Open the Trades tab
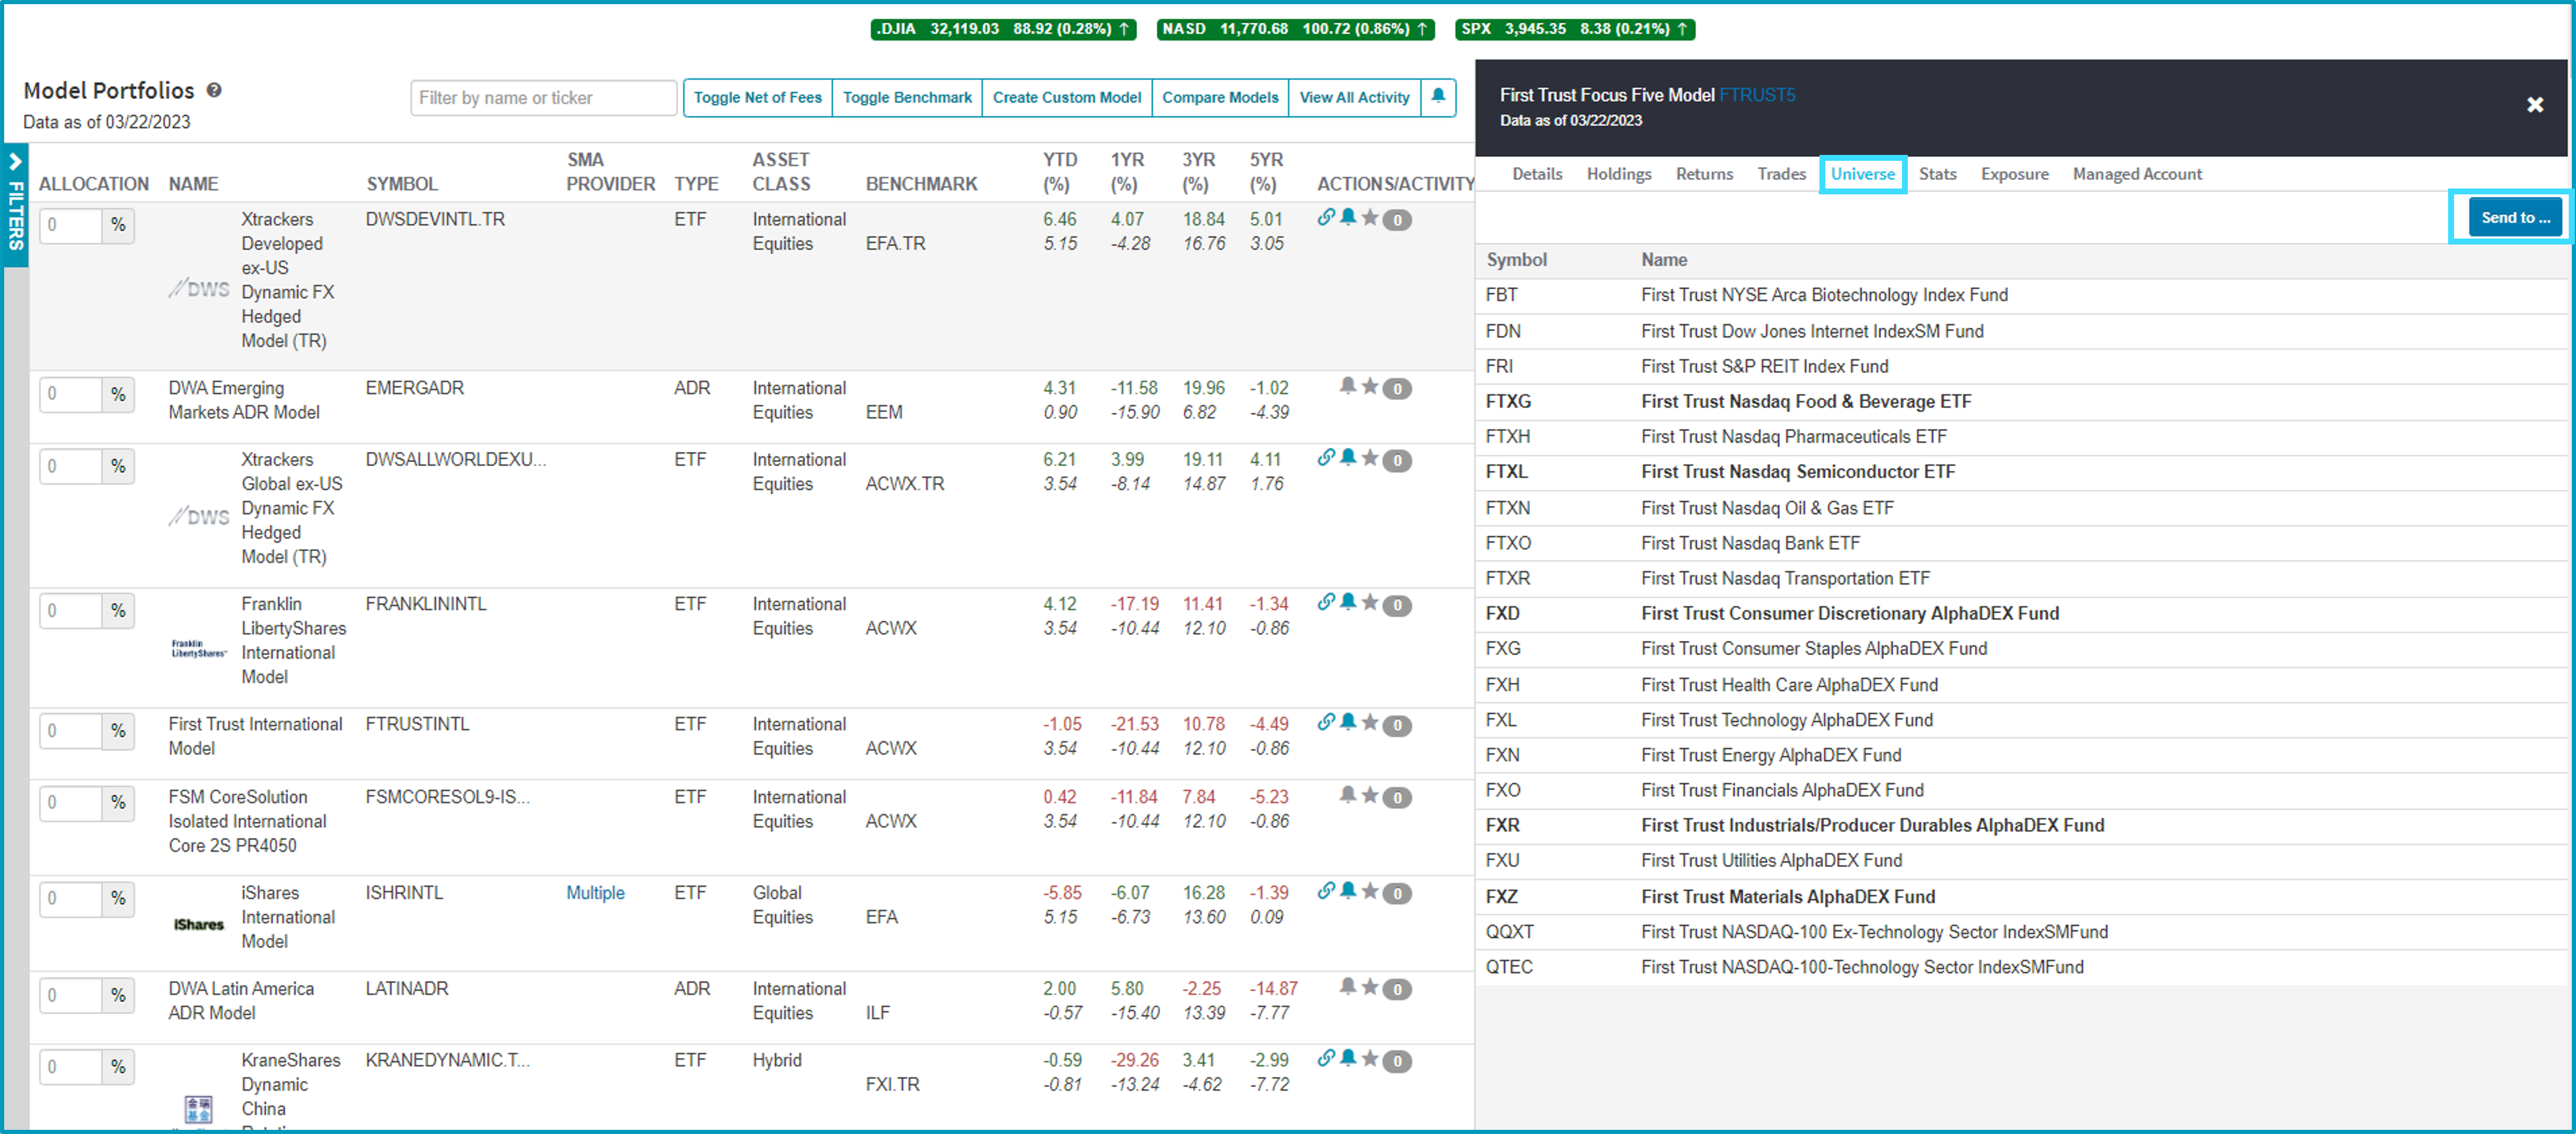 (1781, 174)
